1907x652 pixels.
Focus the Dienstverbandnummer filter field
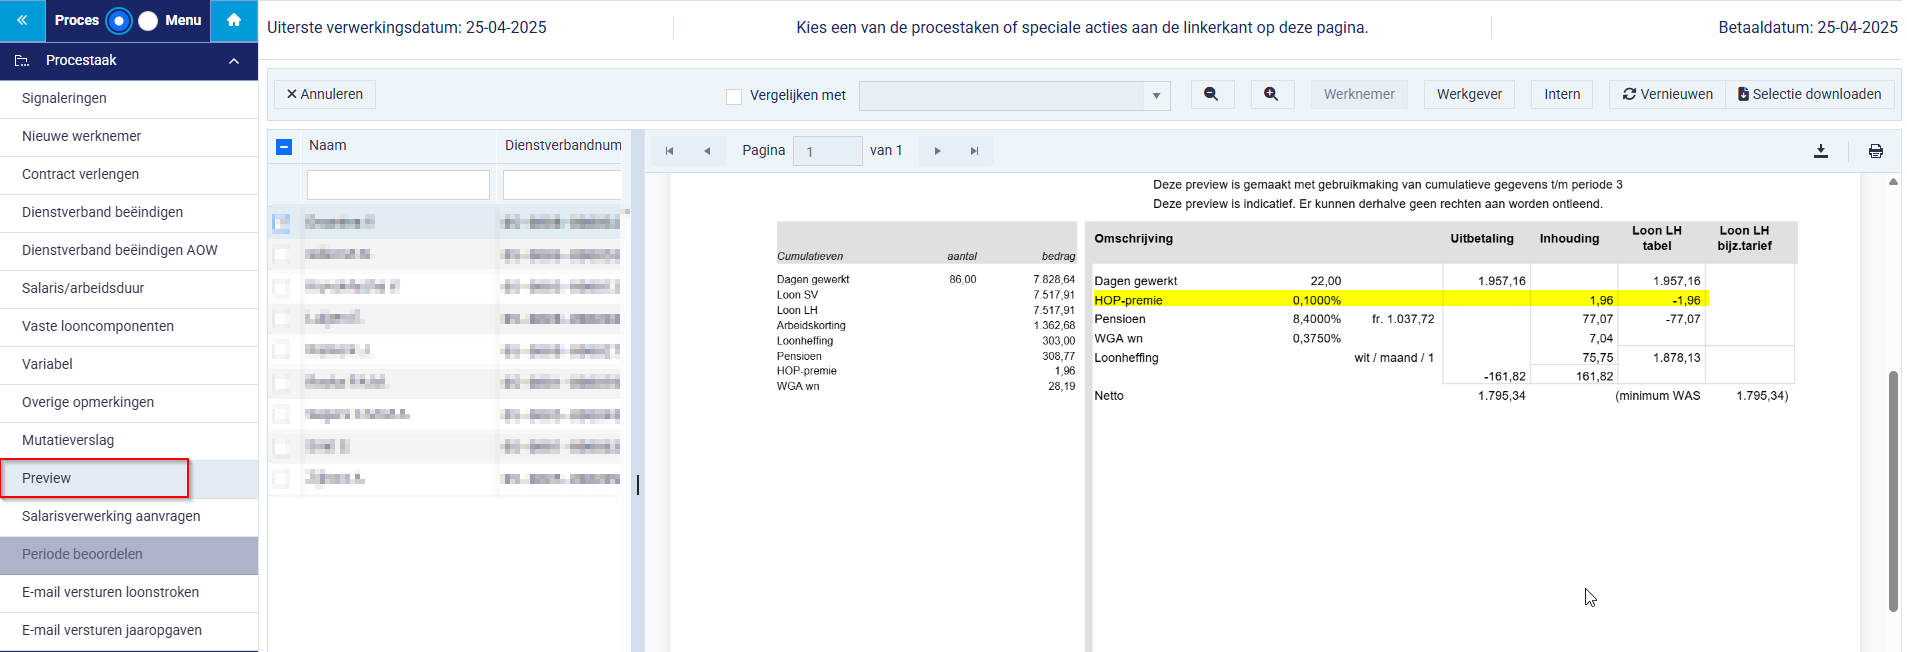(x=562, y=185)
